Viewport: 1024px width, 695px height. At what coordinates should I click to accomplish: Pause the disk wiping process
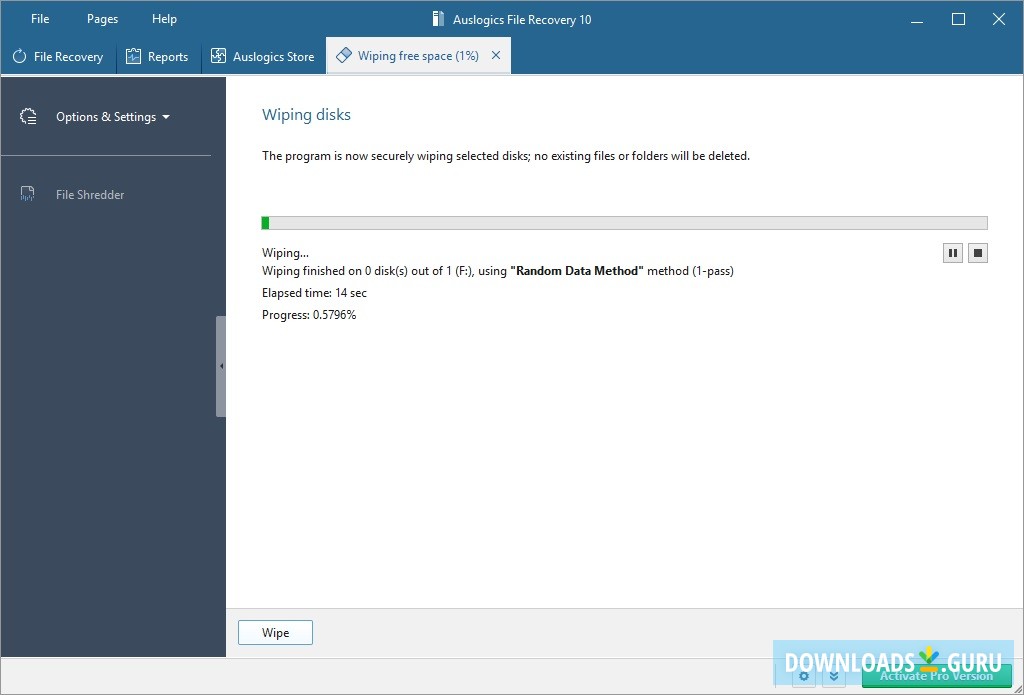[952, 253]
